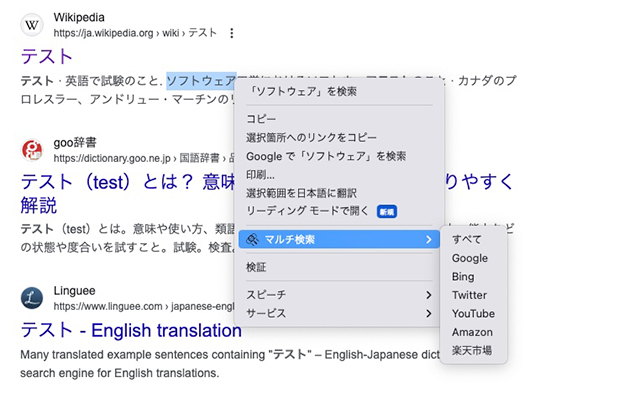Click the マルチ検索 magnifier icon
Screen dimensions: 640x400
pyautogui.click(x=253, y=240)
